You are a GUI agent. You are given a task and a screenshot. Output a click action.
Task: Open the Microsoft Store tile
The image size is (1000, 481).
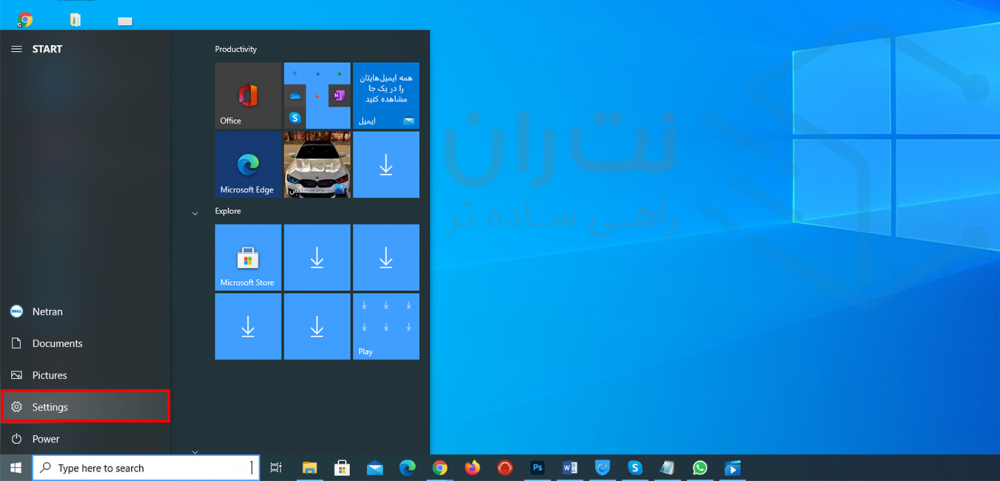(248, 257)
